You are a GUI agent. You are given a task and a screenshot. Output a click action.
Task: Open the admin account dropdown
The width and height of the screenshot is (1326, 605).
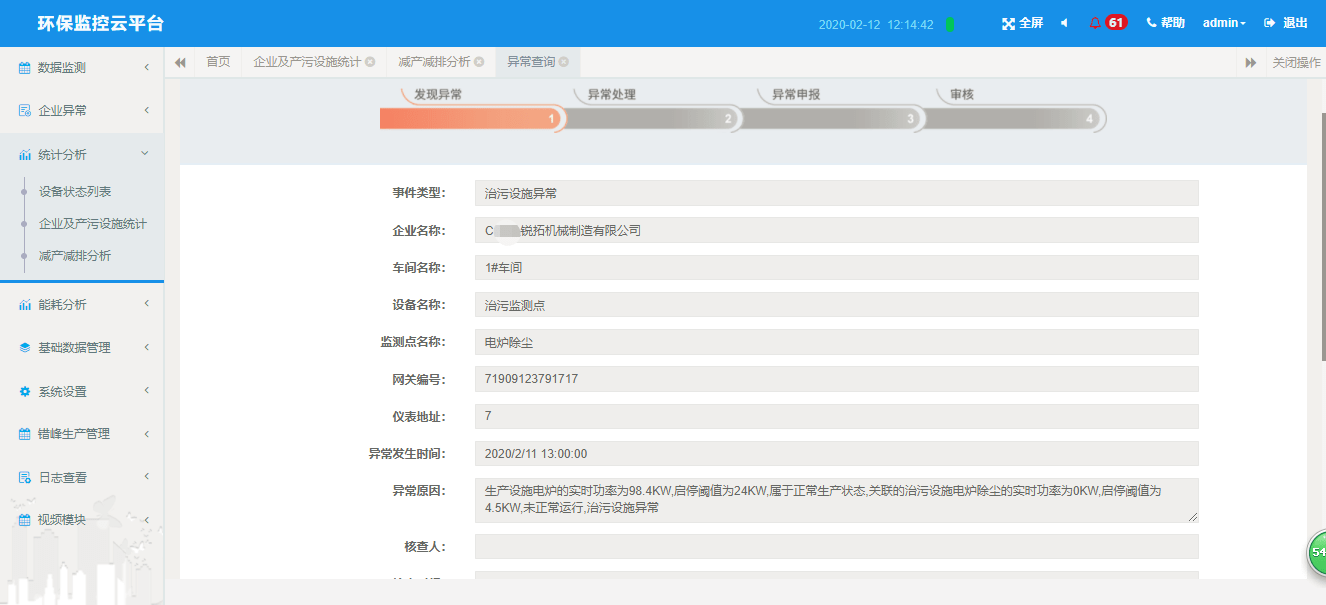[1225, 23]
